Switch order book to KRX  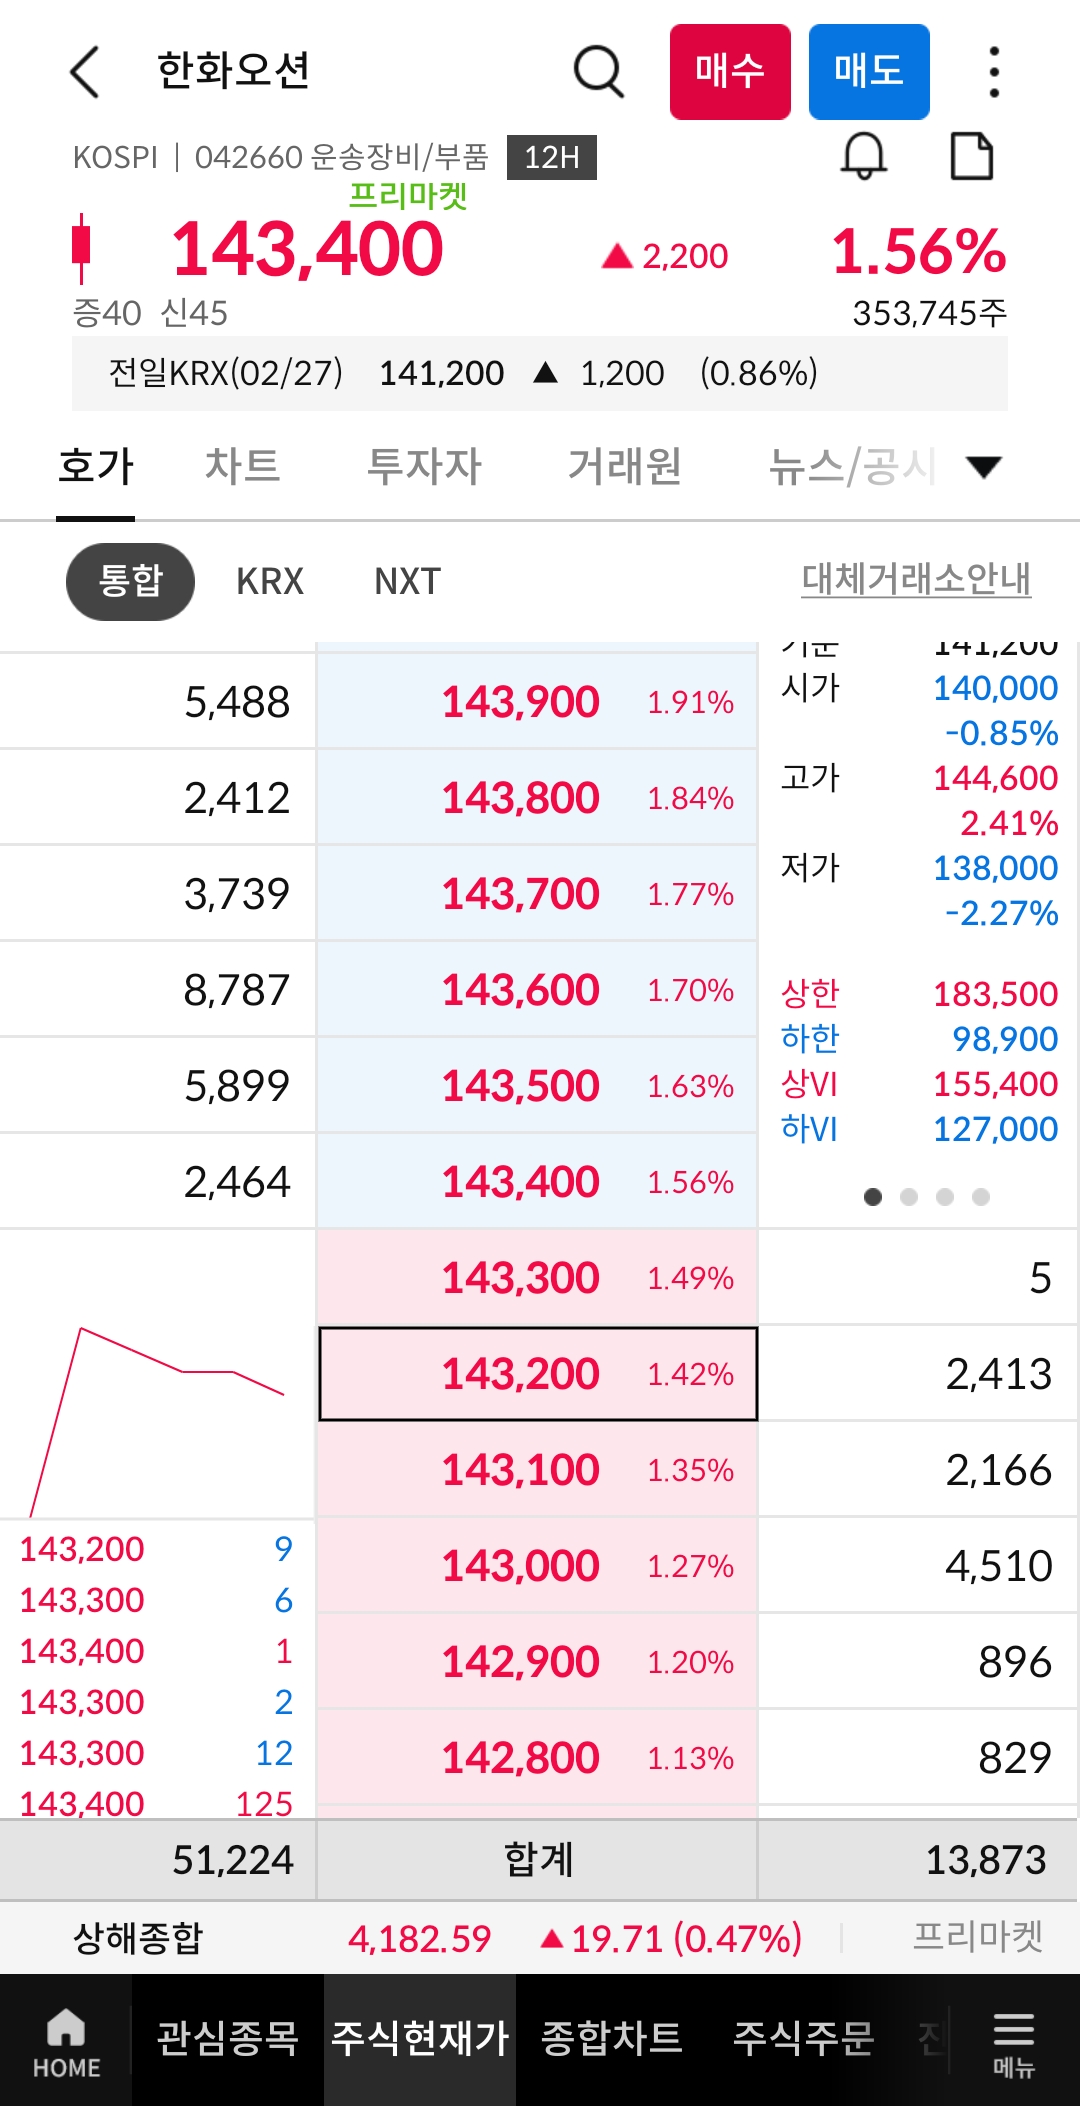pos(270,581)
